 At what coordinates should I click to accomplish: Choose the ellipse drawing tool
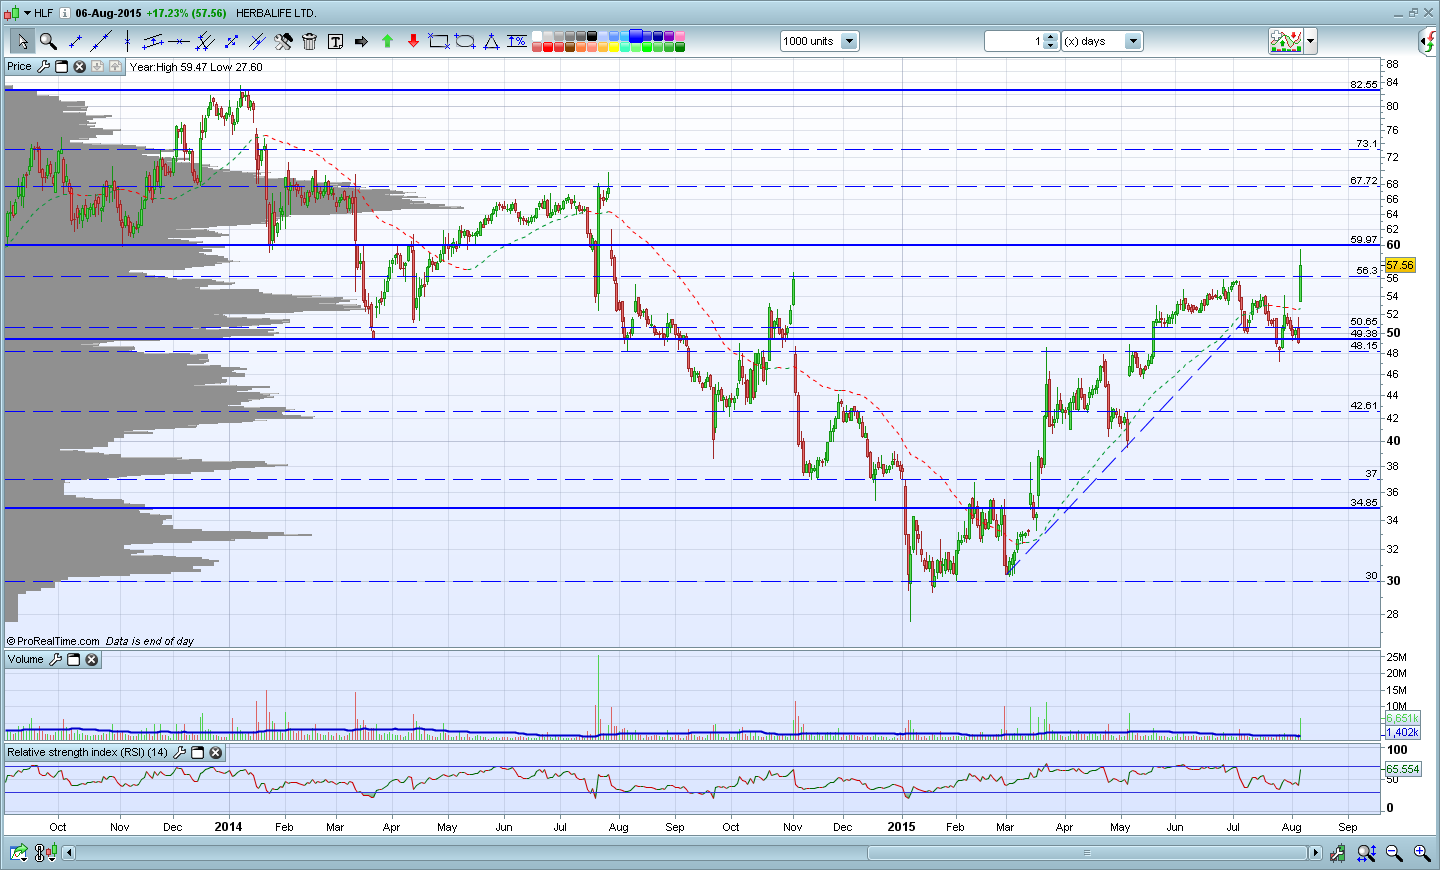(x=465, y=41)
